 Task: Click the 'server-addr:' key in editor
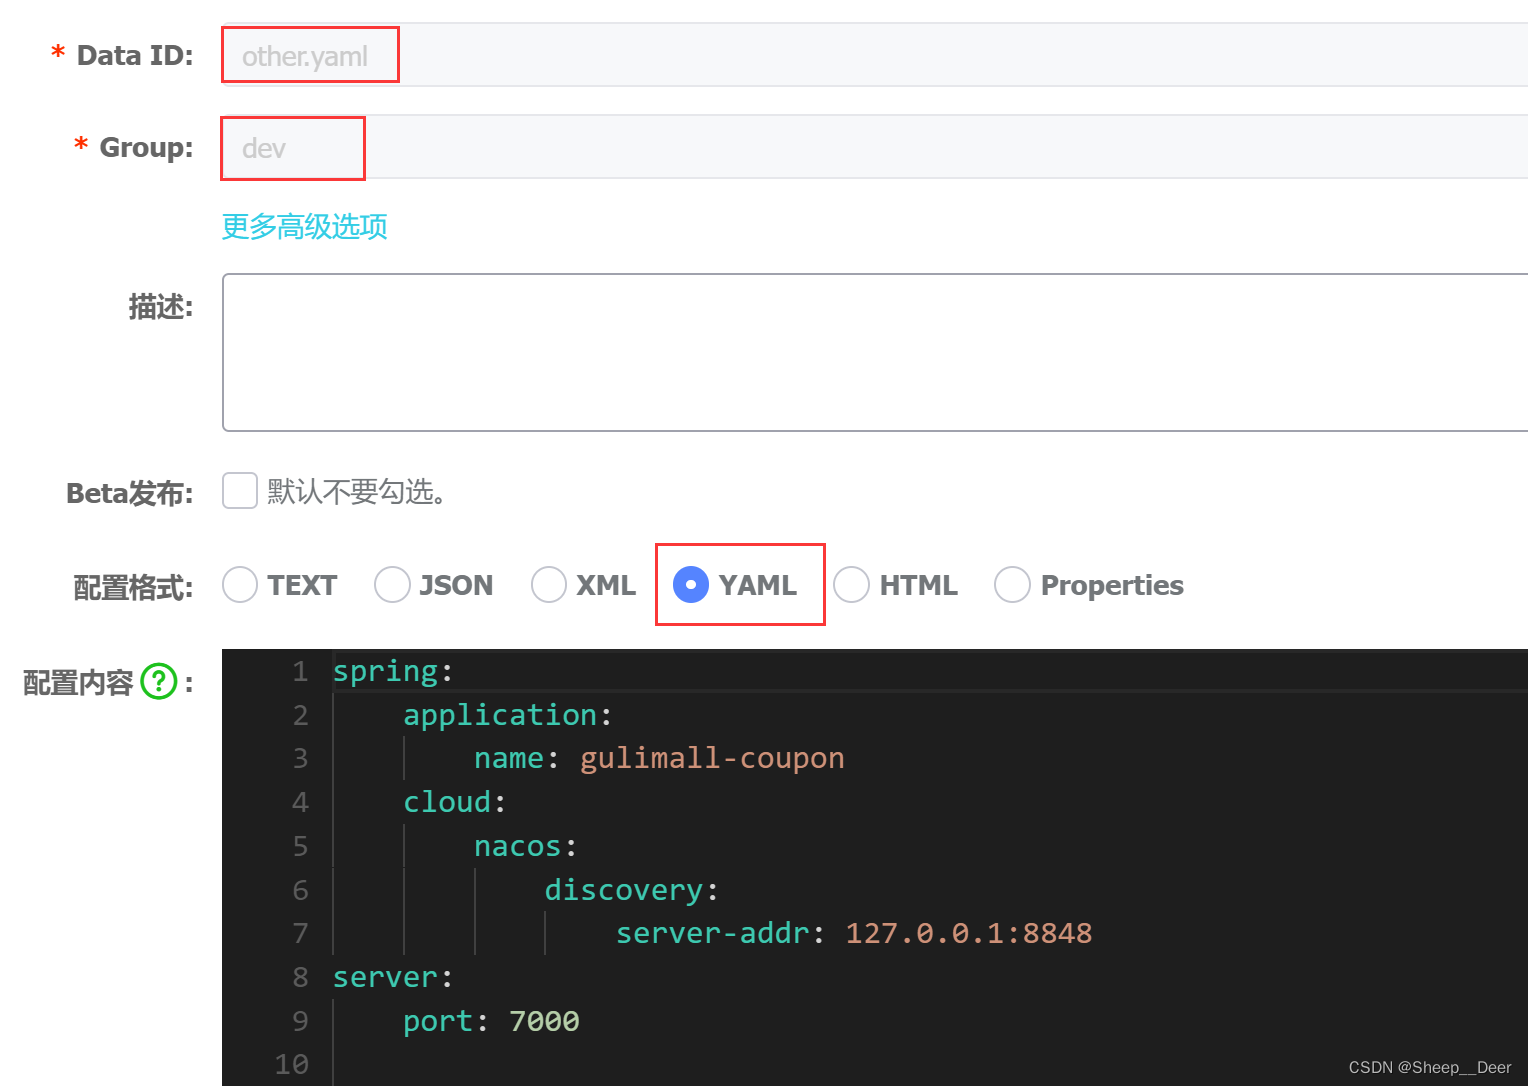coord(720,933)
